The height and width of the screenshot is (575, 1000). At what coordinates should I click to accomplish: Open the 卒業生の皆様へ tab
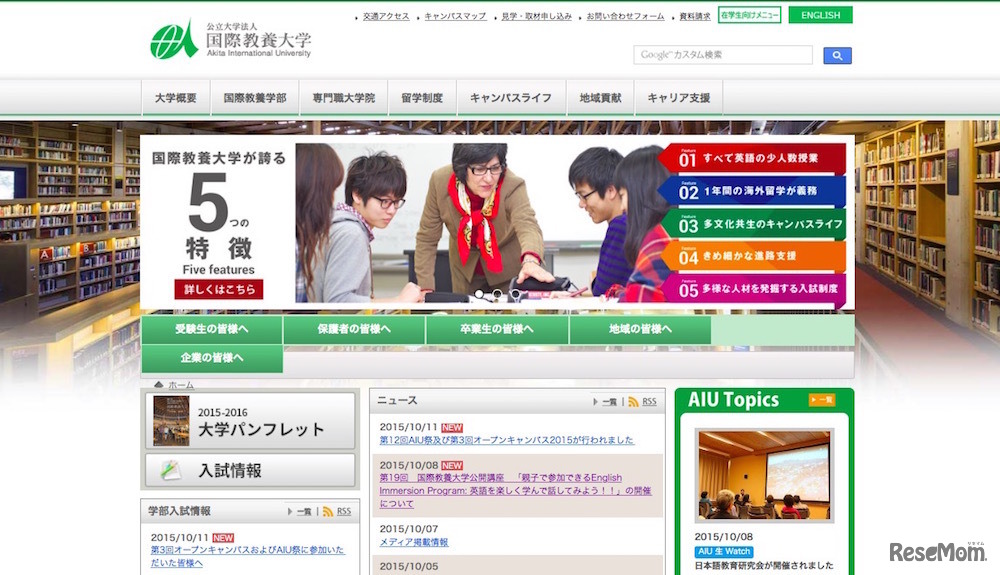497,329
